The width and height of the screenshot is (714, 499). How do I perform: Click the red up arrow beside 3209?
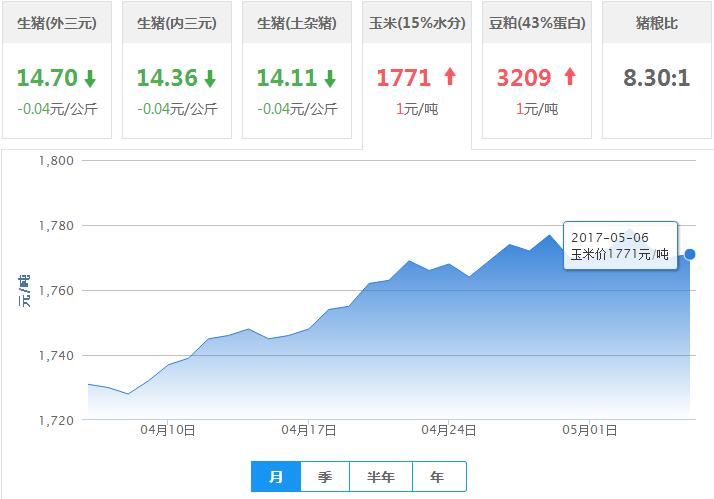point(570,76)
